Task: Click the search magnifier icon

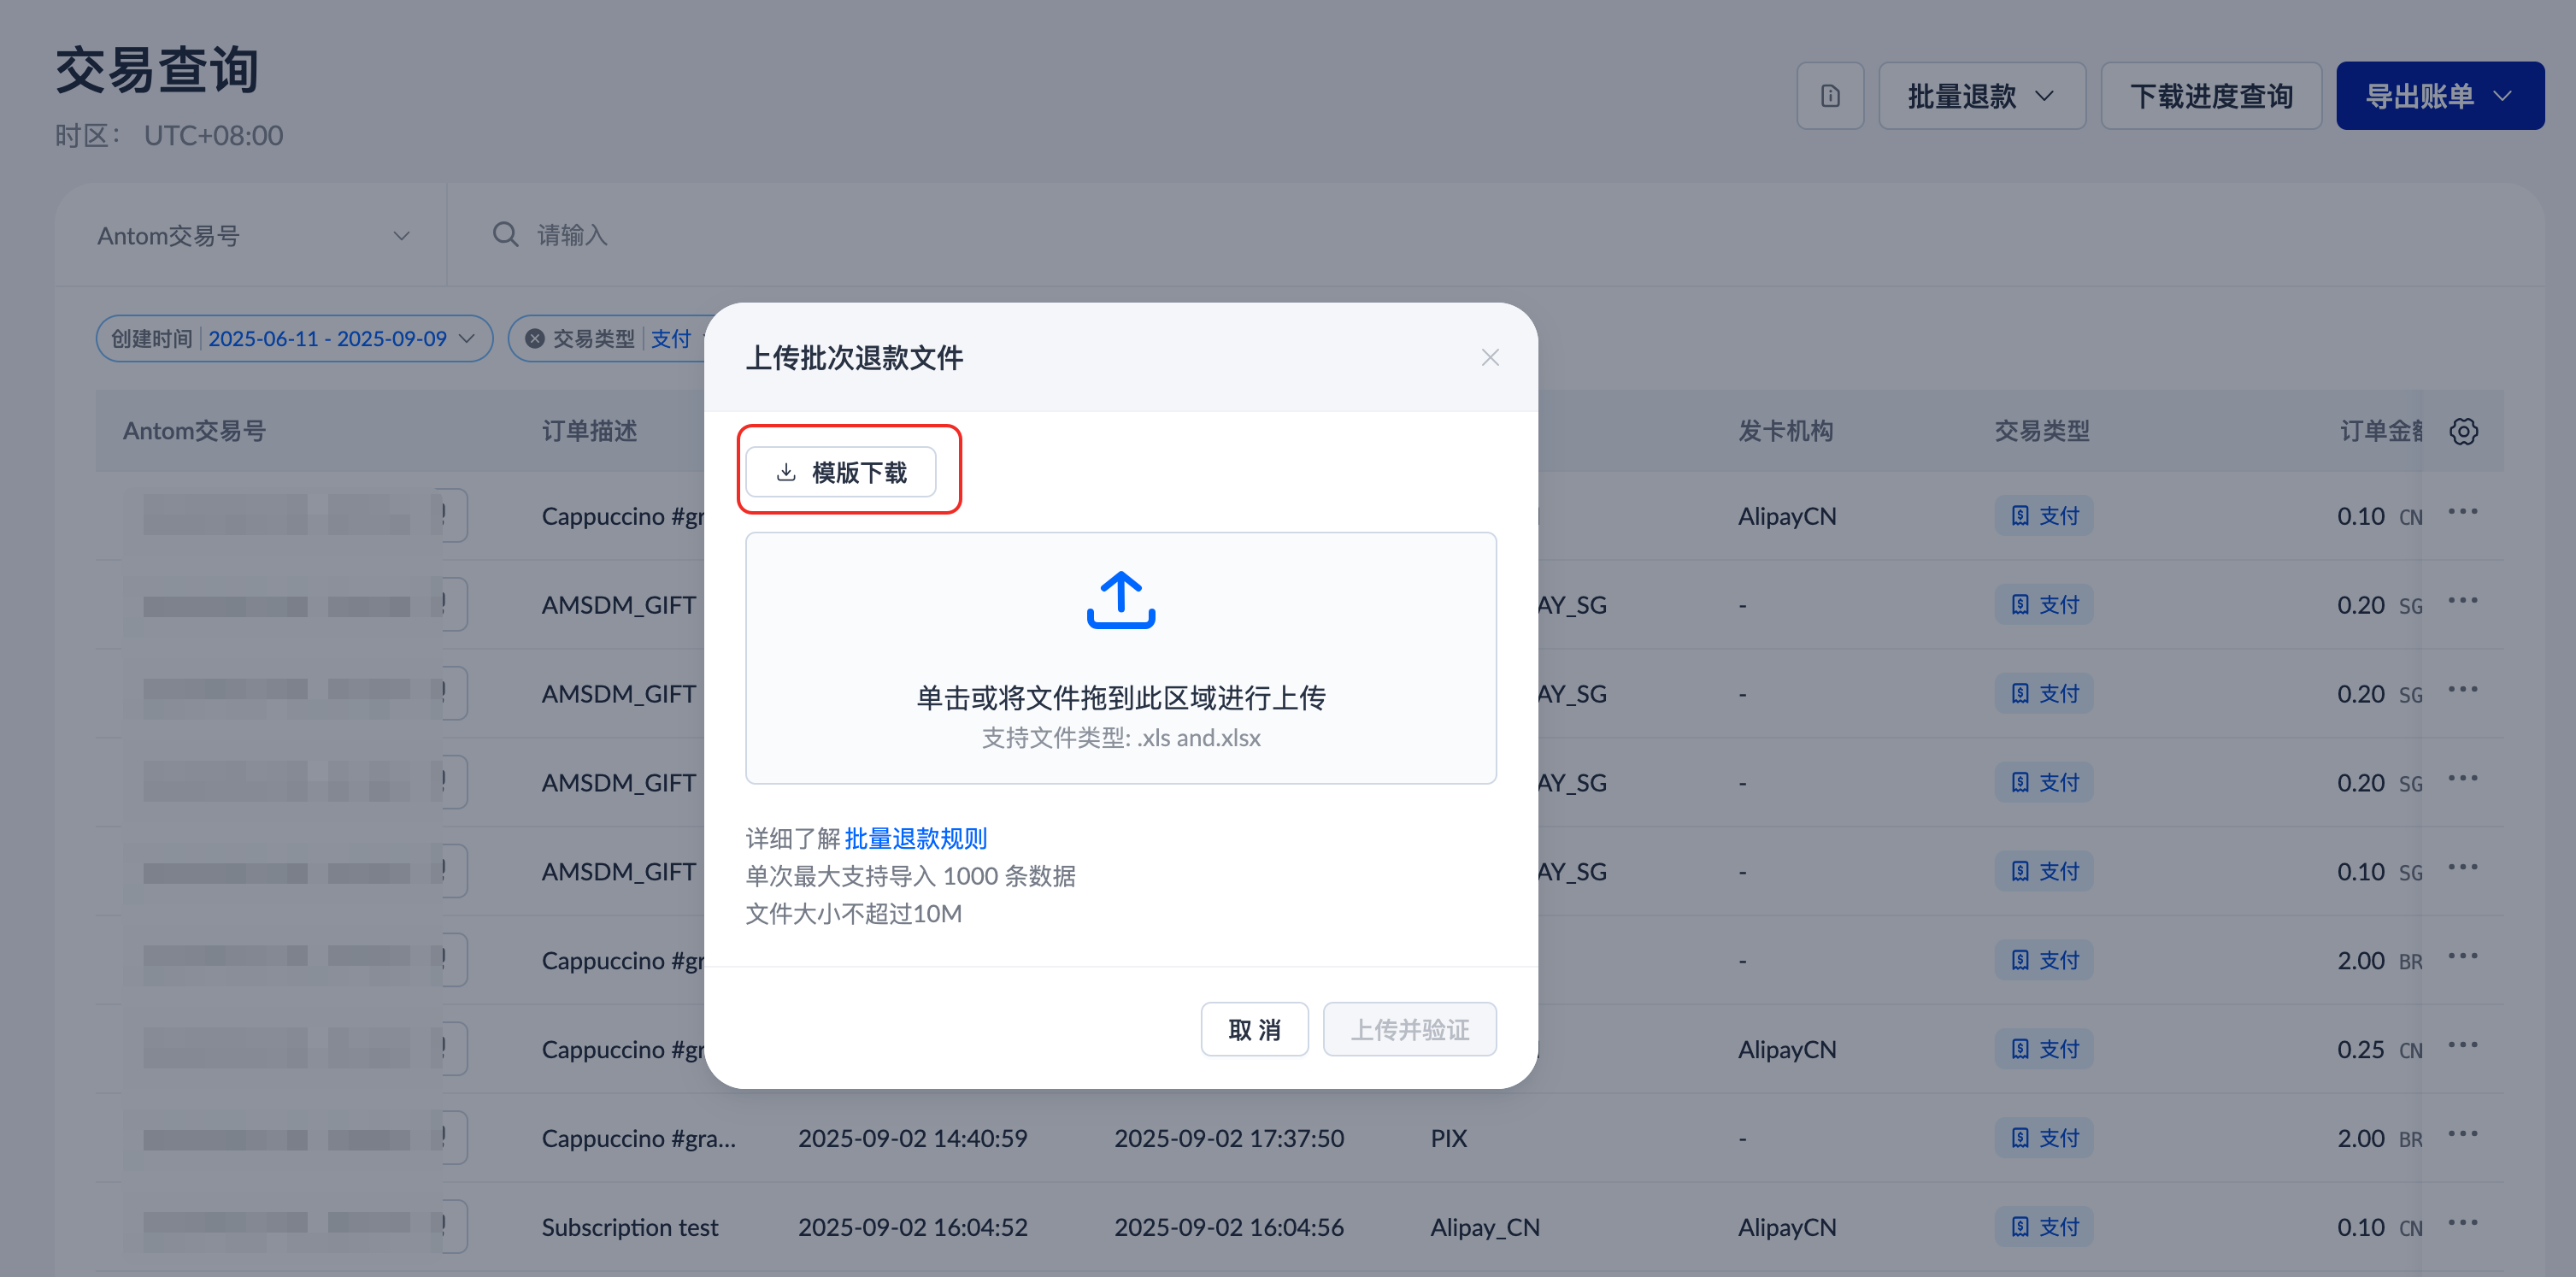Action: 505,235
